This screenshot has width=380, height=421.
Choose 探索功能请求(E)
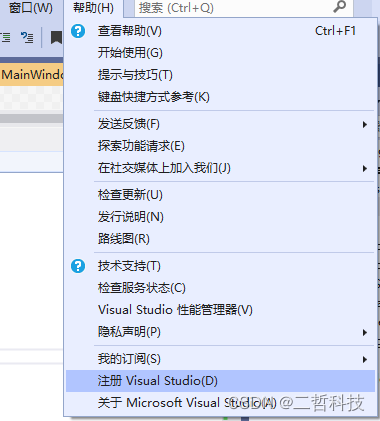pos(220,146)
